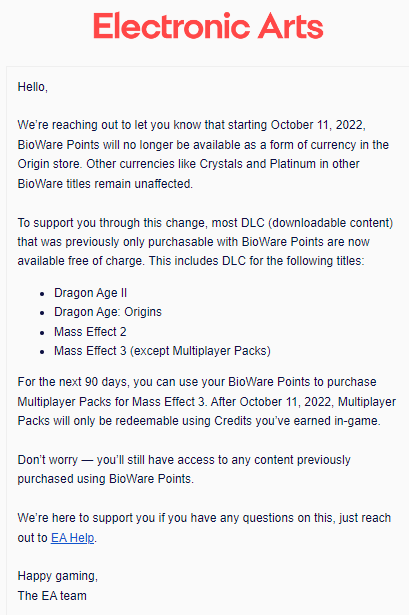This screenshot has width=409, height=615.
Task: Click "The EA team" signature line
Action: [52, 596]
